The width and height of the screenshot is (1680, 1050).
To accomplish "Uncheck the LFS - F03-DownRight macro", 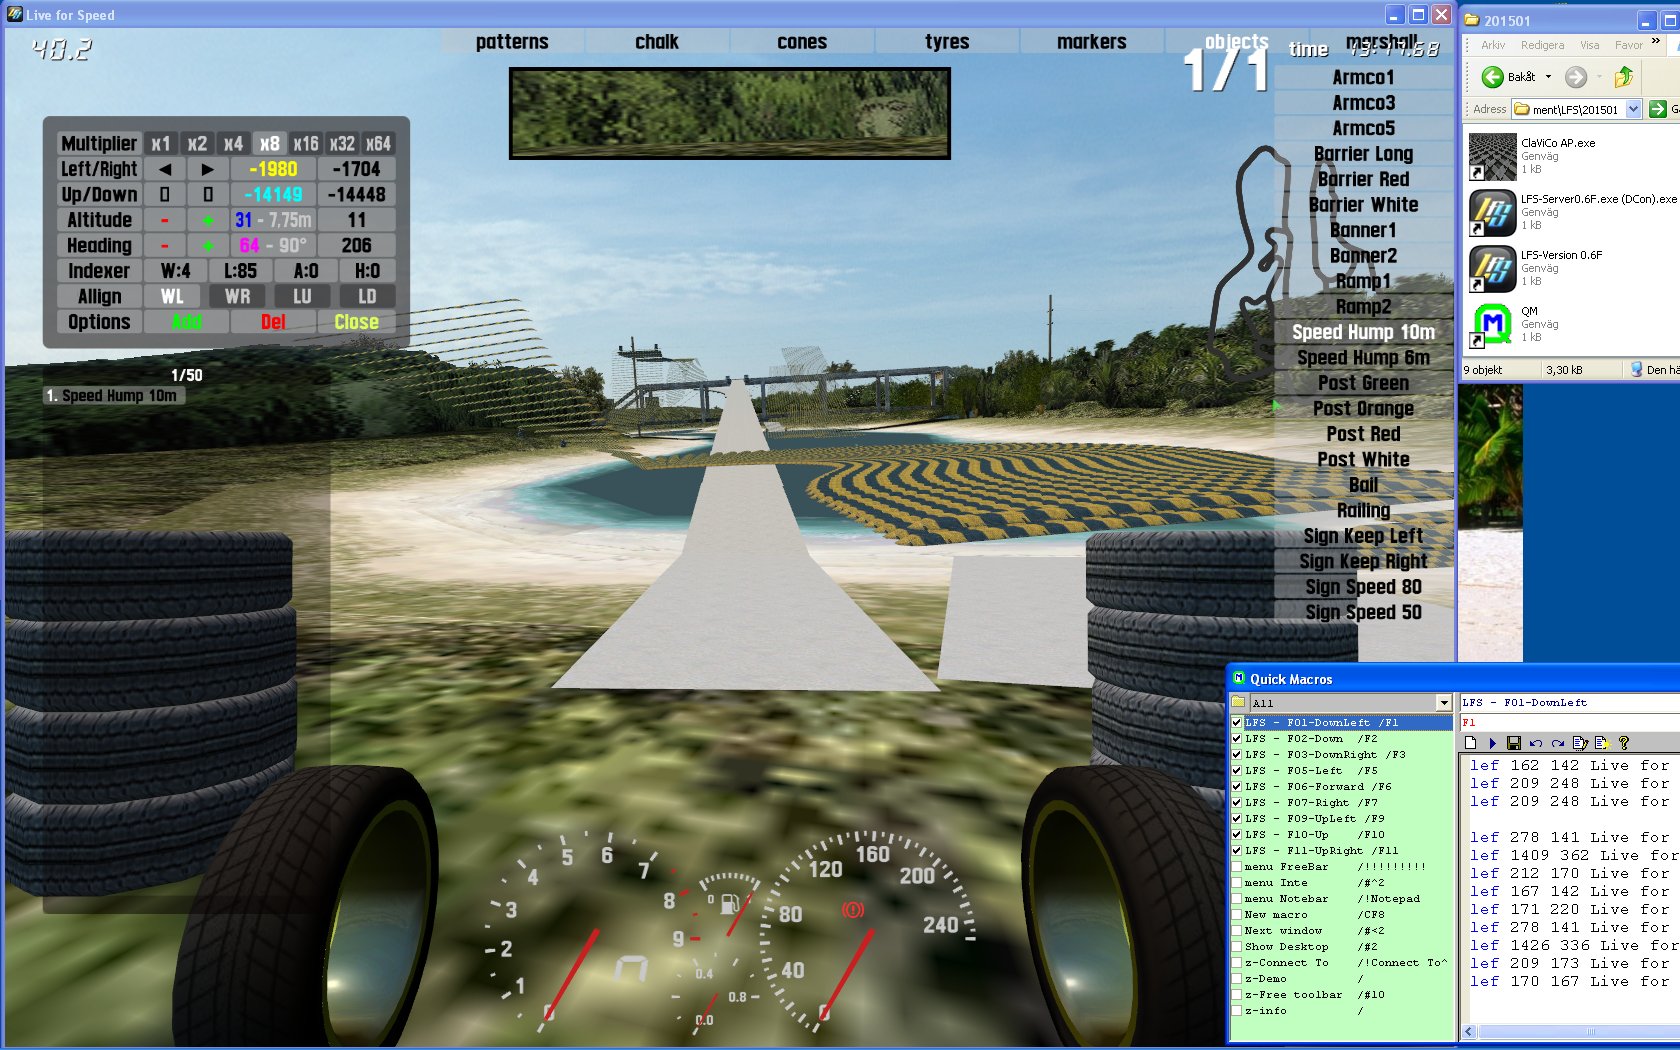I will 1237,754.
